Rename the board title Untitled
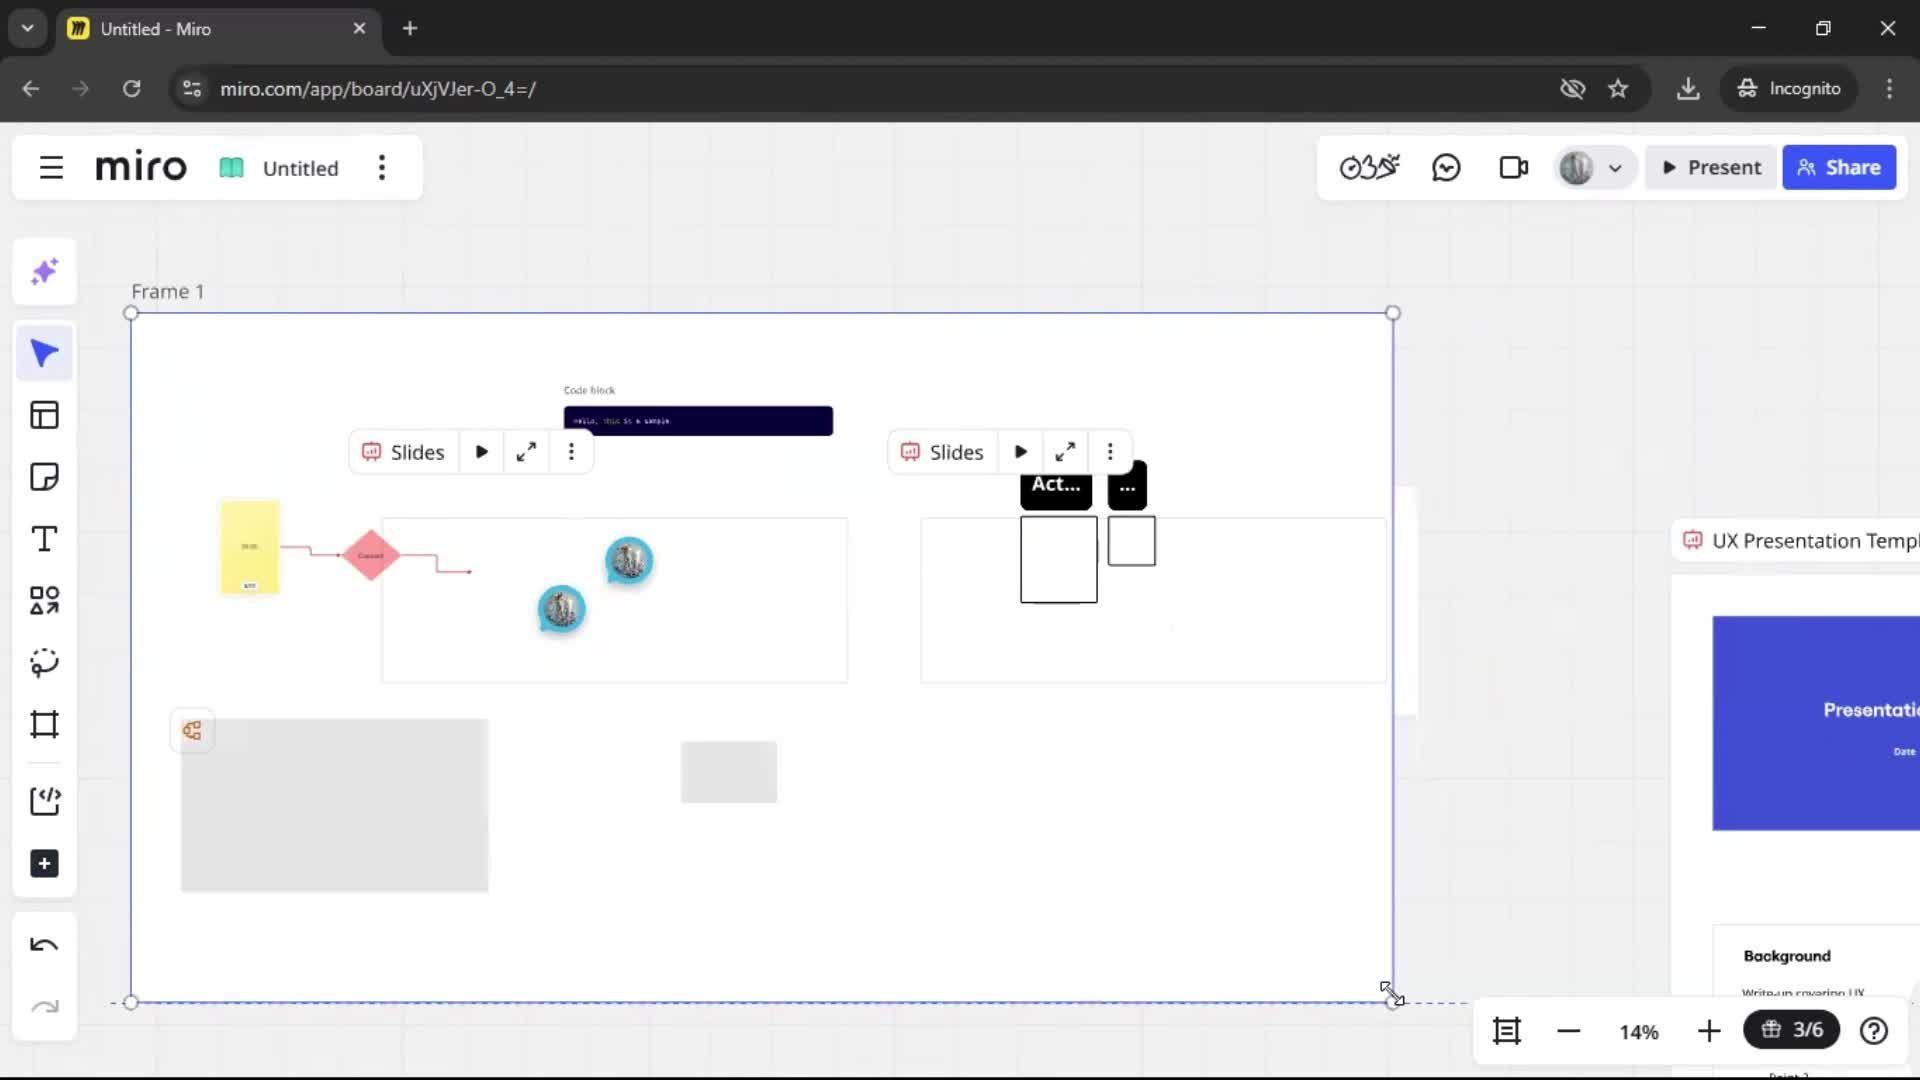The image size is (1920, 1080). (x=300, y=168)
